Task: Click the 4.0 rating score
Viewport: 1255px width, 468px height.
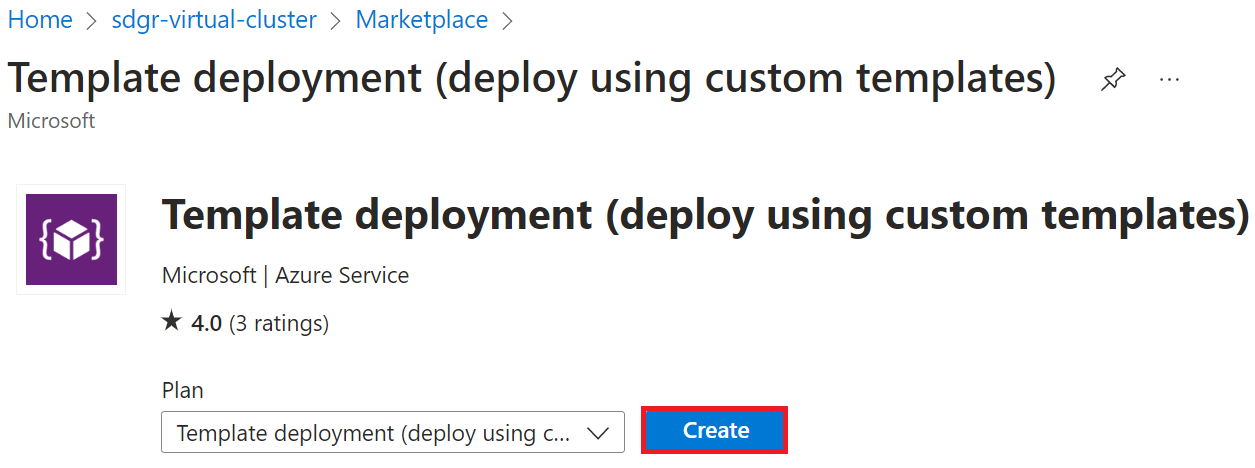Action: point(206,323)
